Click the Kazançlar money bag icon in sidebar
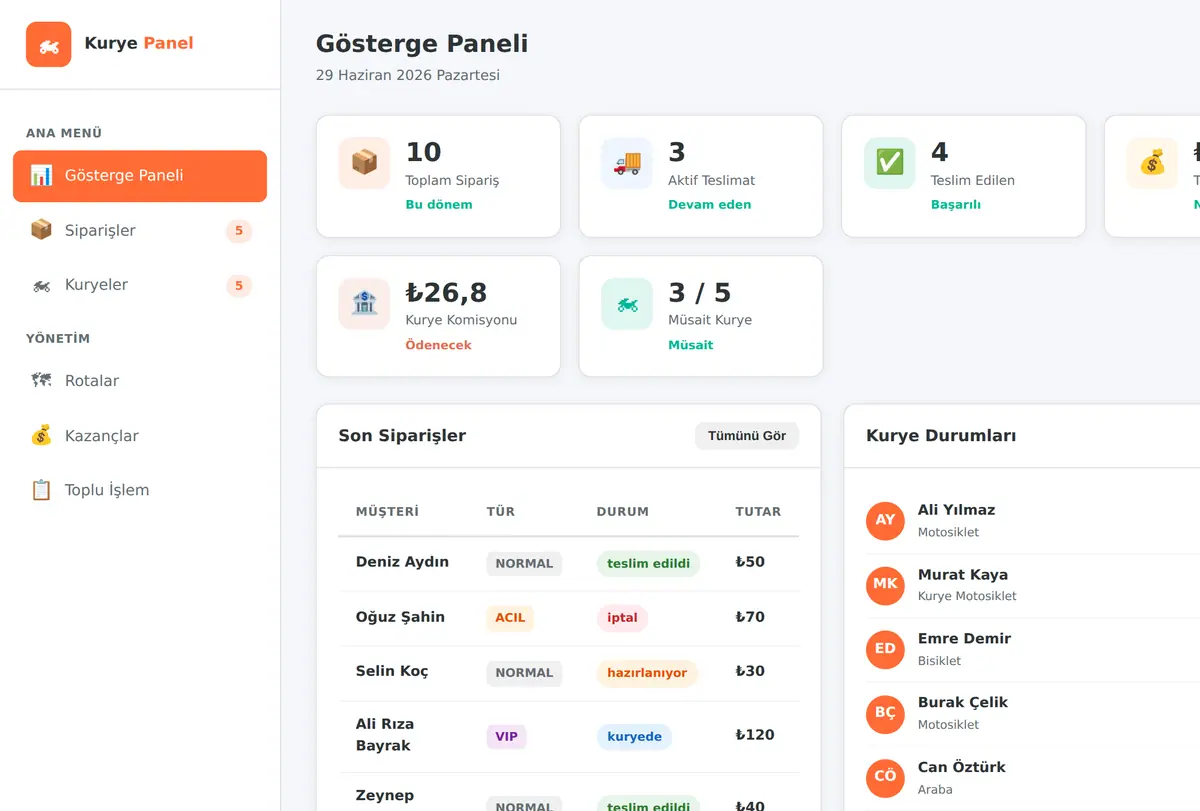Screen dimensions: 1200x811 (x=41, y=436)
